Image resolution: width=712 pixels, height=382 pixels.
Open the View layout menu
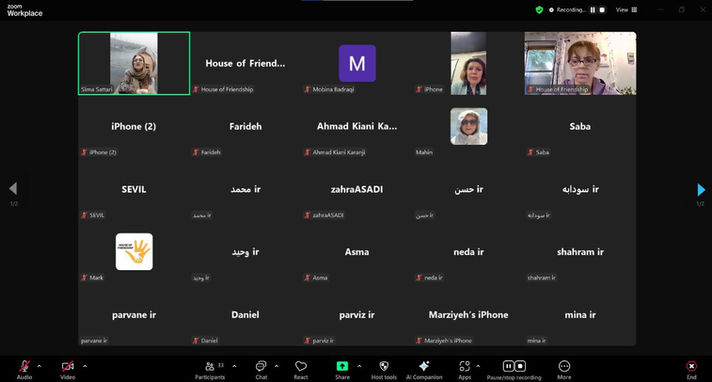pyautogui.click(x=626, y=10)
